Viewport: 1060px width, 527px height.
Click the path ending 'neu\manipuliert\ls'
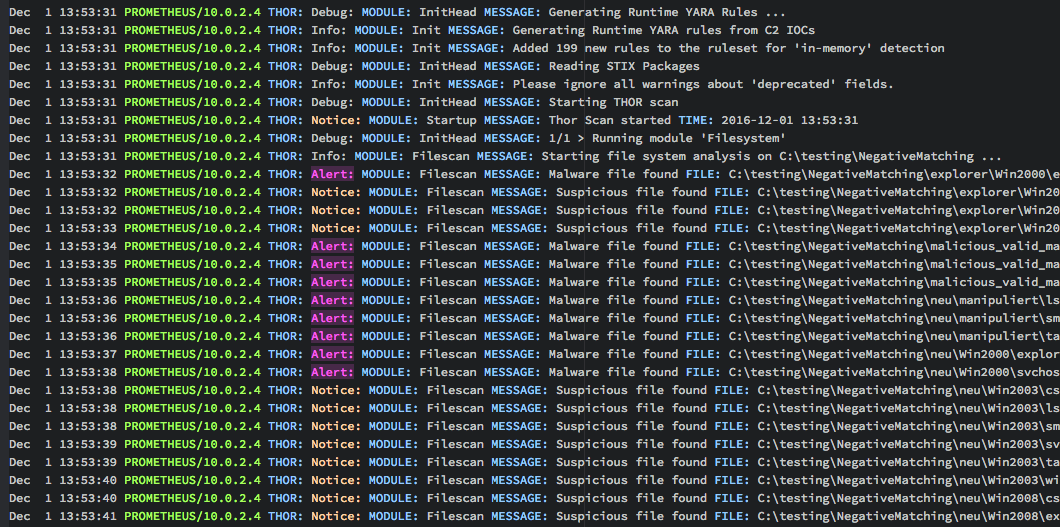(x=894, y=300)
